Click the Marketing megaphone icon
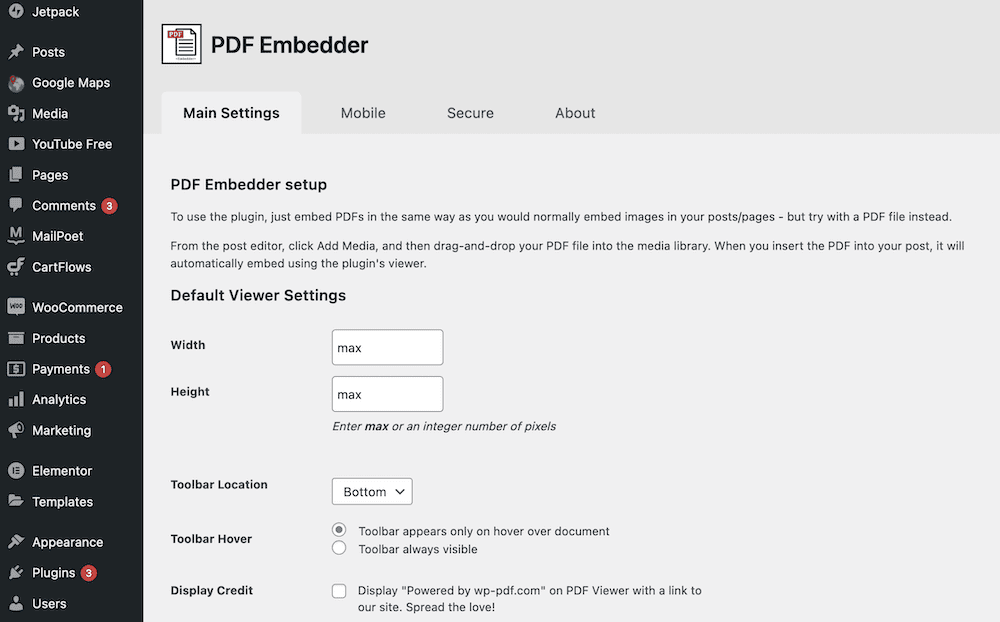Screen dimensions: 1000x622 point(16,430)
